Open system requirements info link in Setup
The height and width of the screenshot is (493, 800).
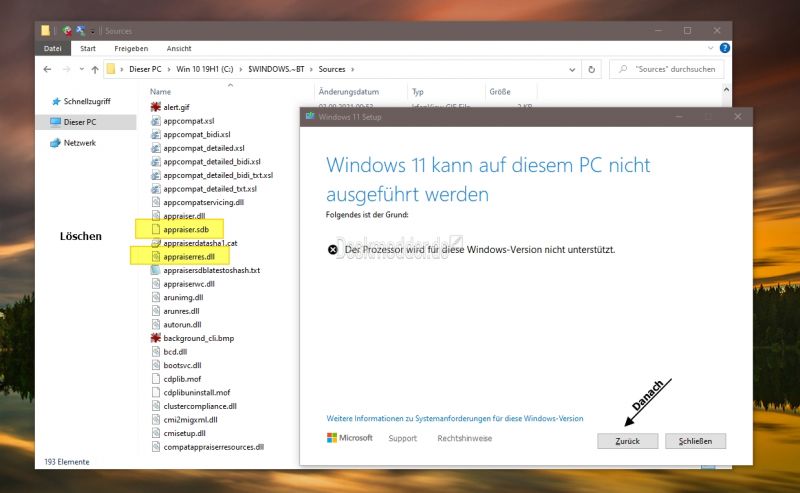coord(455,418)
